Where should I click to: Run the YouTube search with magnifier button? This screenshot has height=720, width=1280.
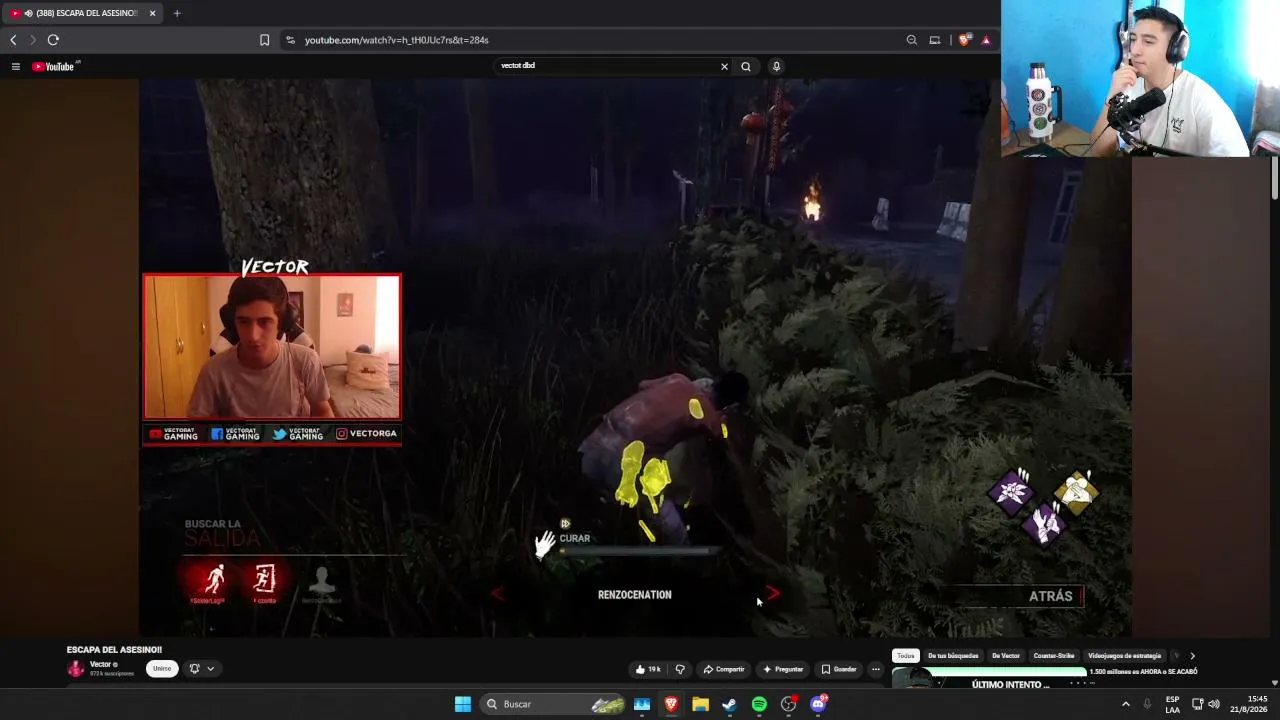pyautogui.click(x=746, y=66)
